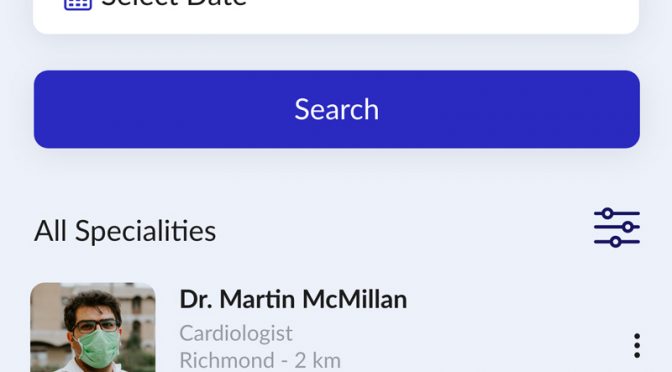Click the Cardiologist speciality label
This screenshot has width=672, height=372.
[x=236, y=333]
